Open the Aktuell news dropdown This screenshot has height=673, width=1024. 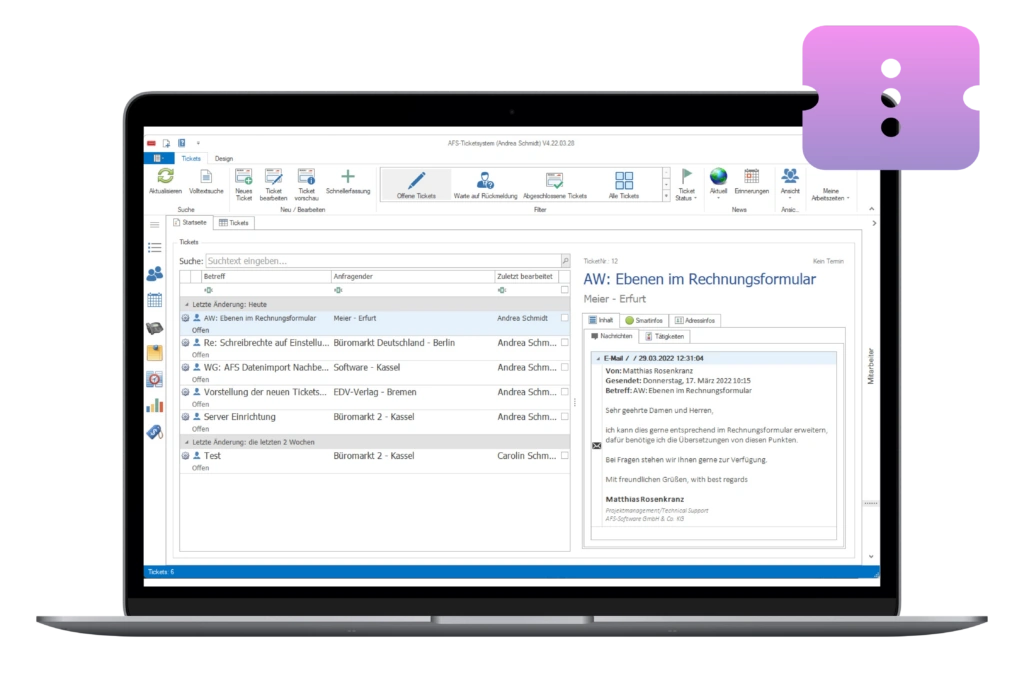click(x=718, y=185)
